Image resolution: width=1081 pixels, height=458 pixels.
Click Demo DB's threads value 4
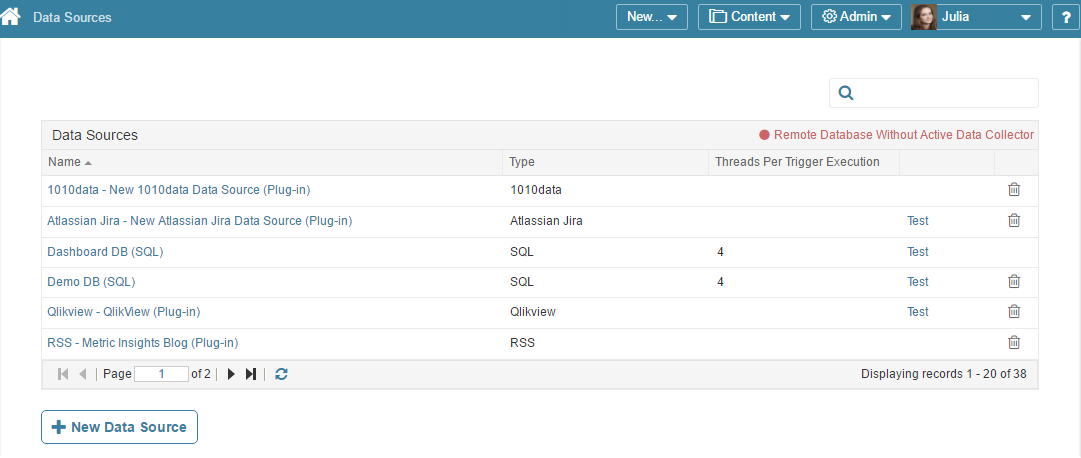click(720, 281)
